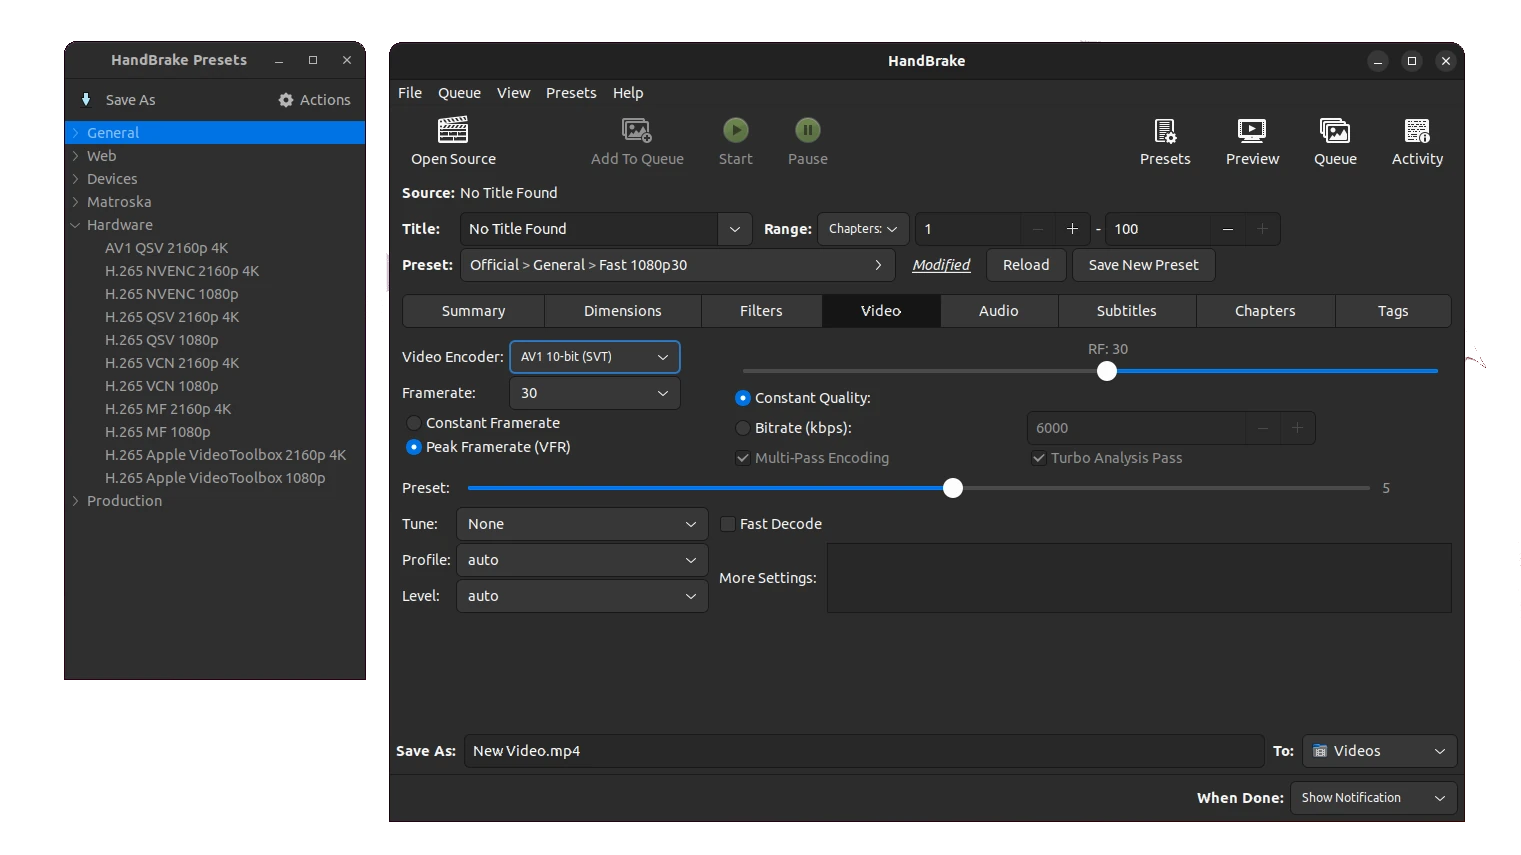
Task: Open the Range Chapters dropdown
Action: (x=863, y=229)
